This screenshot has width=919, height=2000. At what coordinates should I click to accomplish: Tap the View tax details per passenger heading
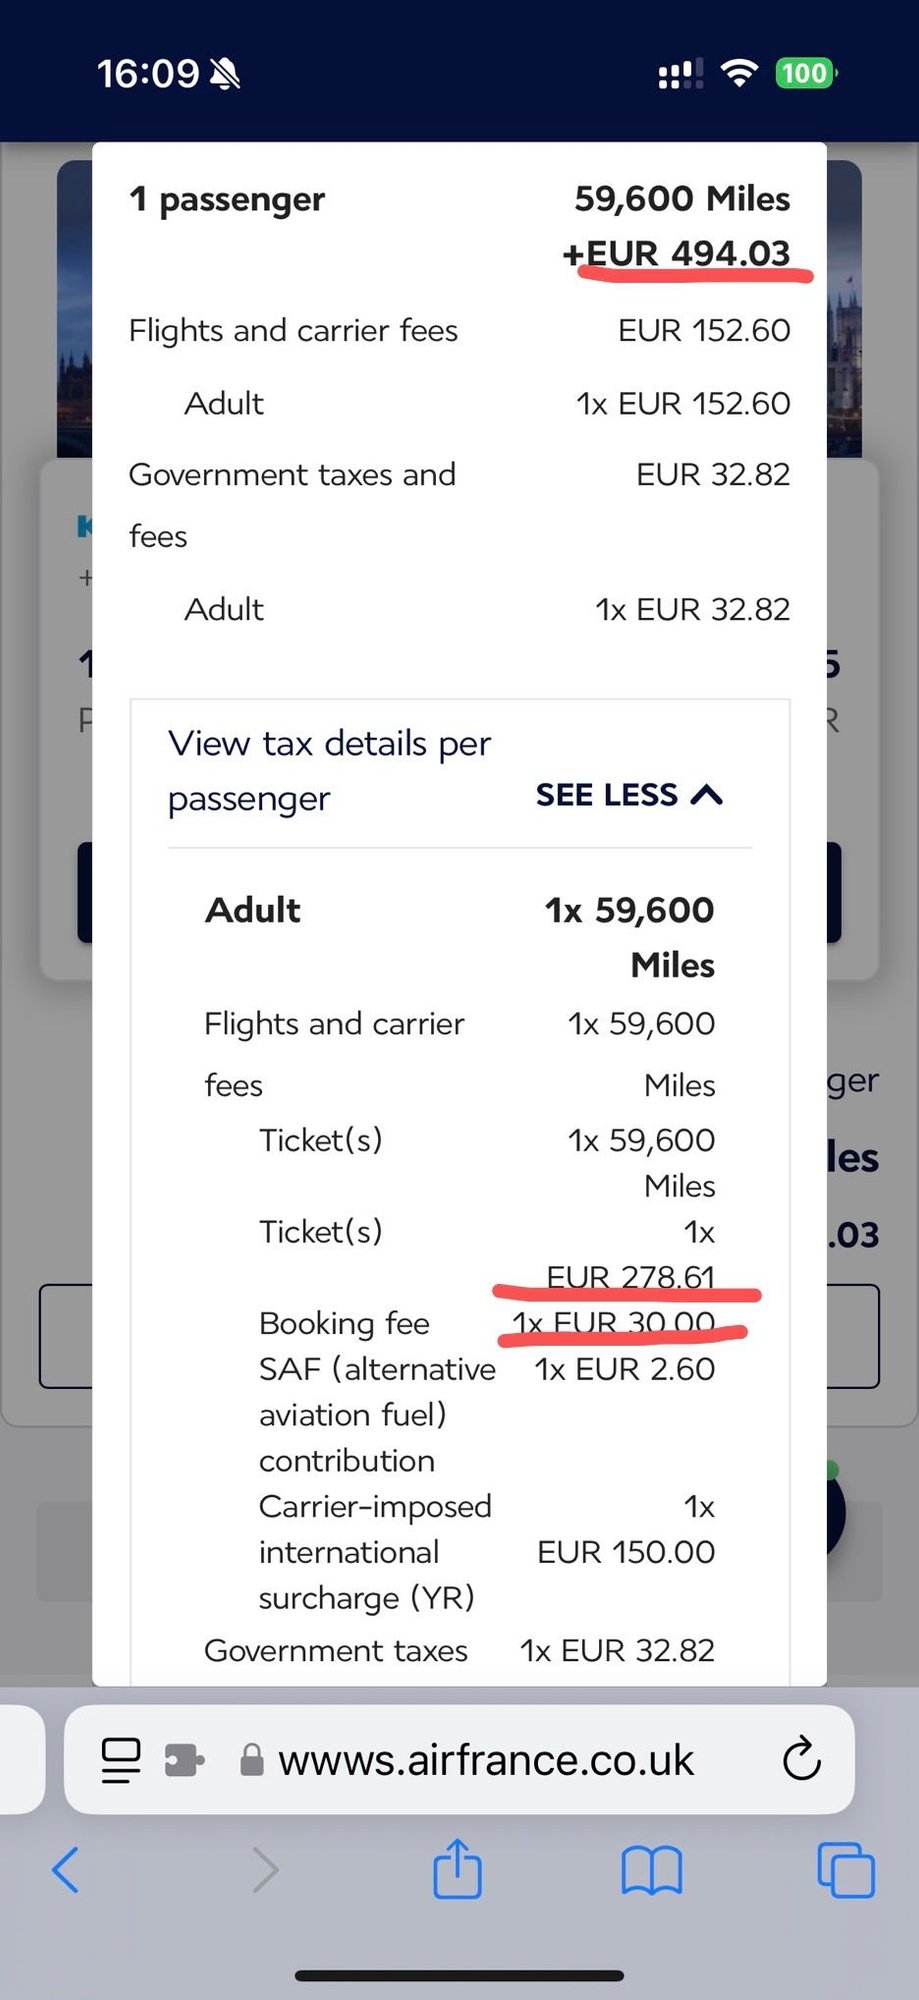(x=329, y=771)
